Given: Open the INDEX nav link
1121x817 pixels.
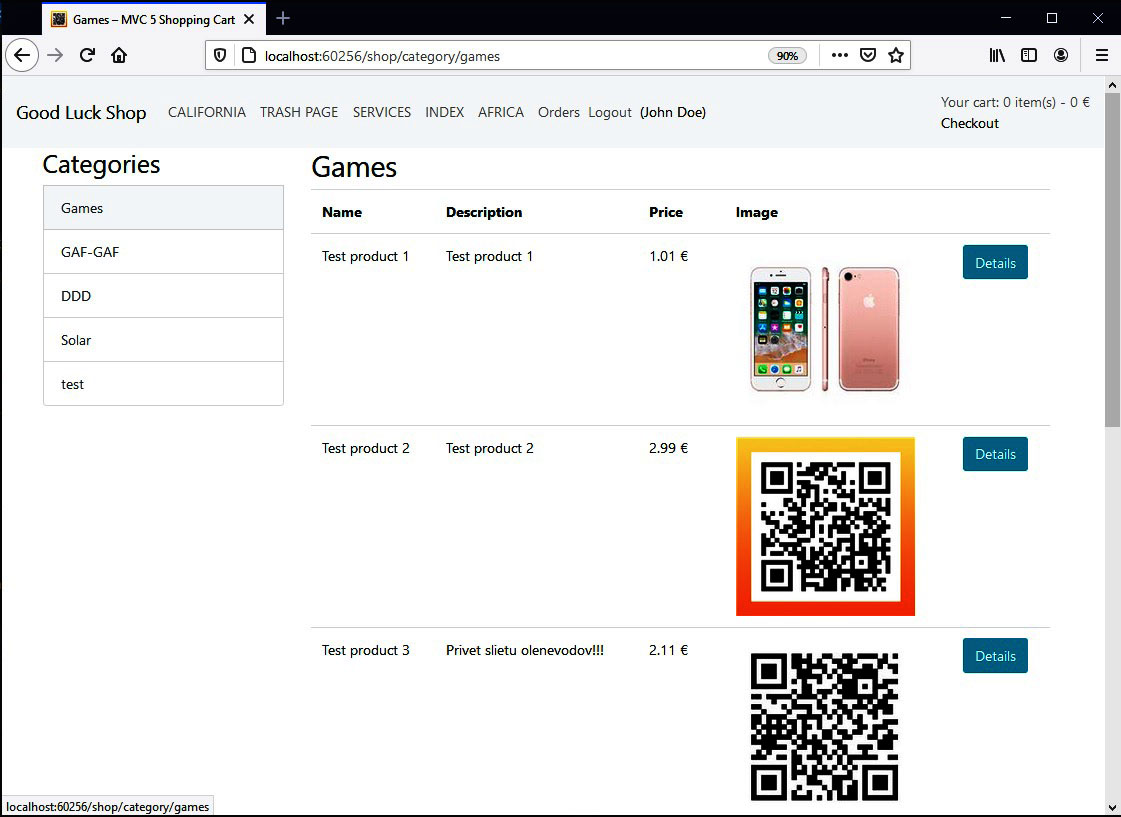Looking at the screenshot, I should point(445,112).
